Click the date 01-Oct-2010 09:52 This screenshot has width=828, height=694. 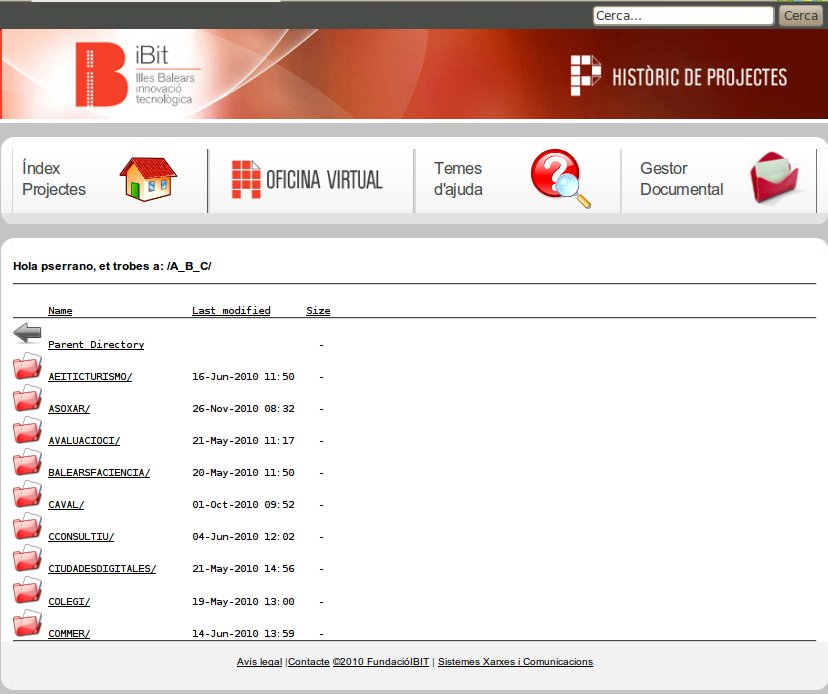pyautogui.click(x=243, y=504)
